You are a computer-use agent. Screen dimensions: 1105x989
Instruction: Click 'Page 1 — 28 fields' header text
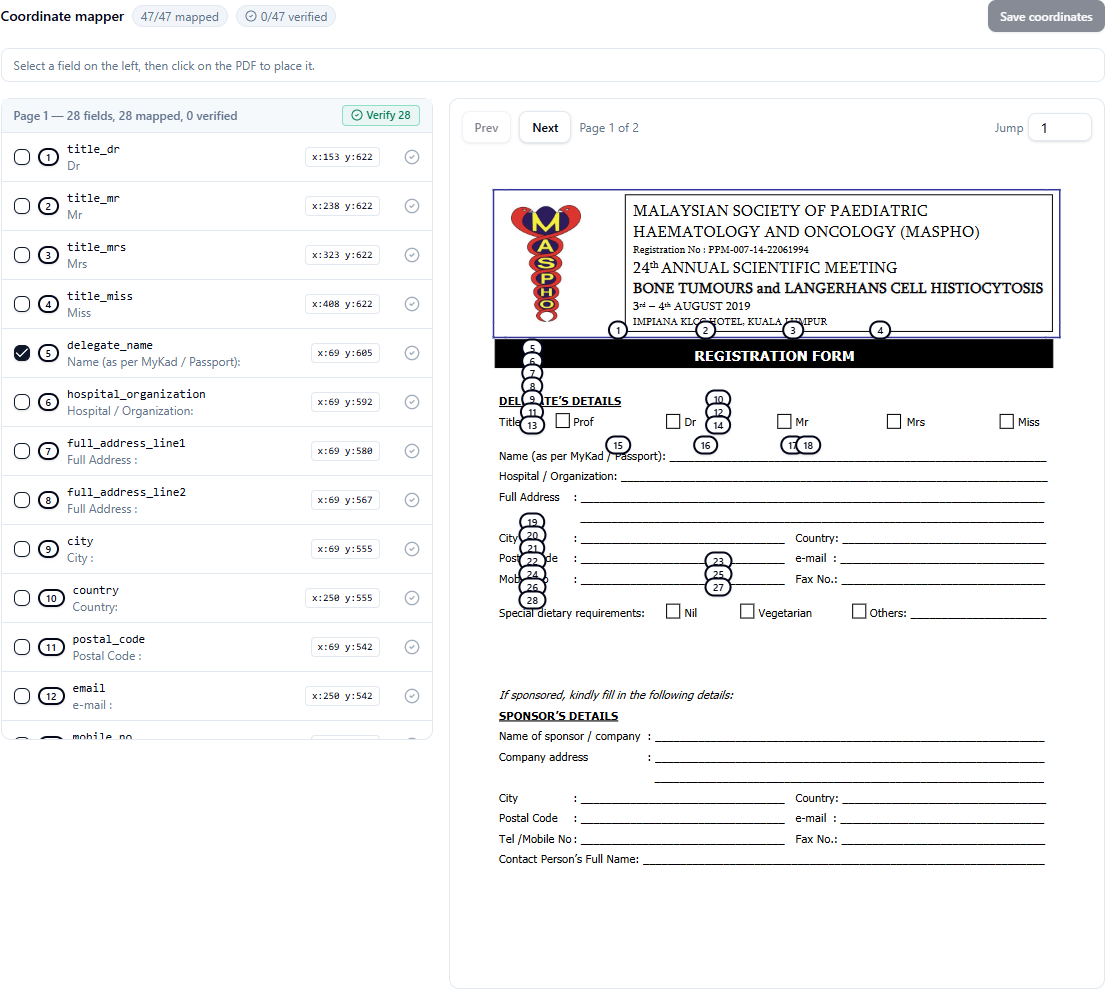click(125, 116)
